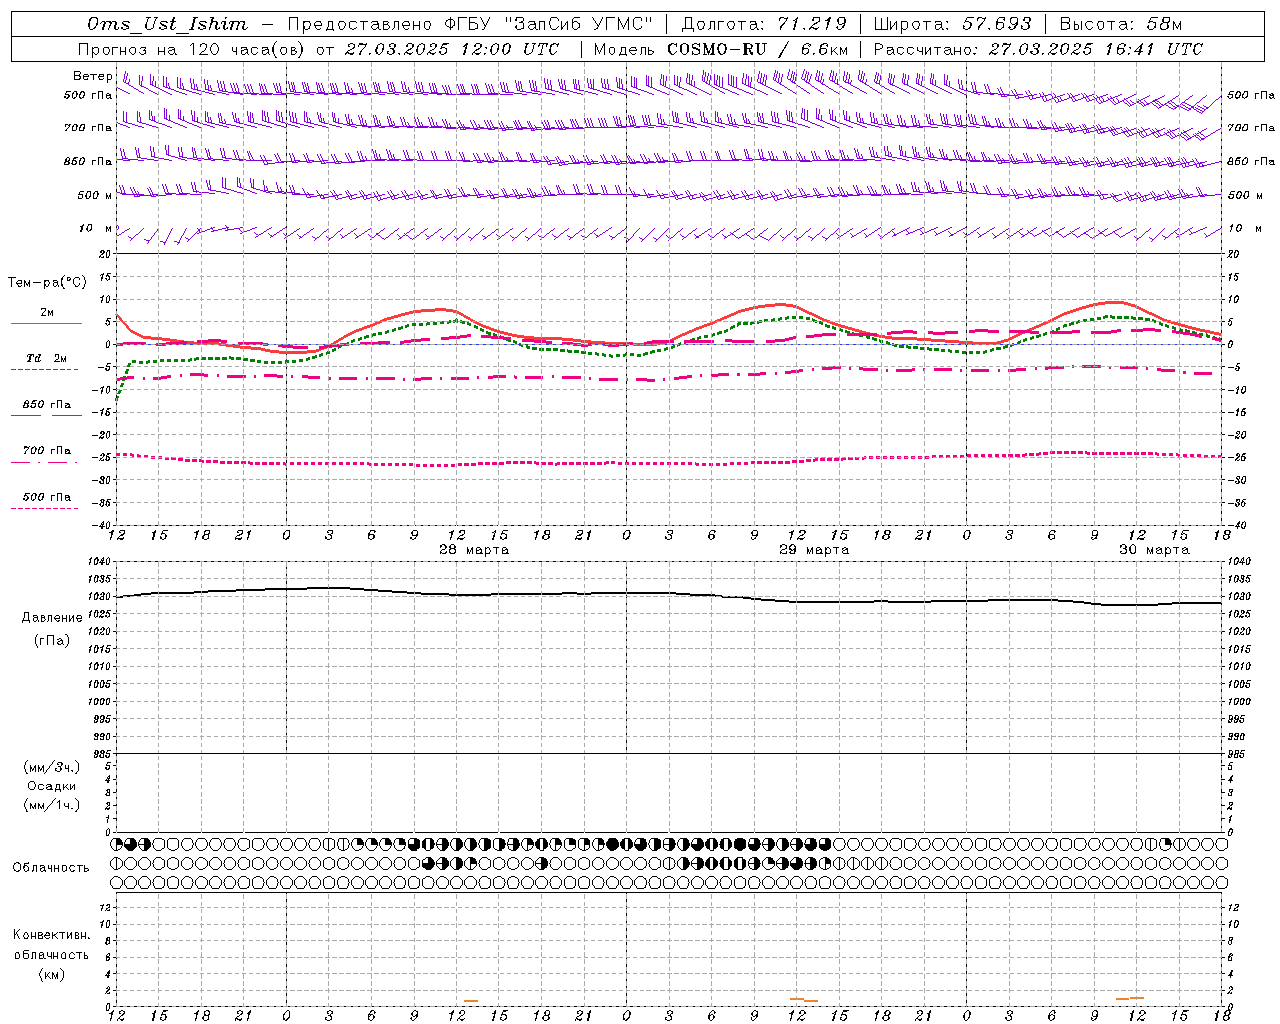Click the Давление pressure panel label
1280x1024 pixels.
tap(51, 618)
